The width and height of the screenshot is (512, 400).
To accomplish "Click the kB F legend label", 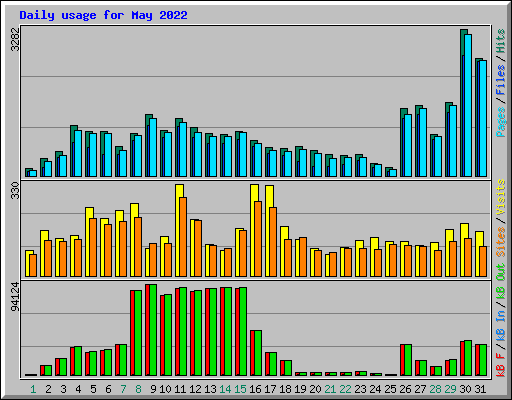I will point(501,364).
